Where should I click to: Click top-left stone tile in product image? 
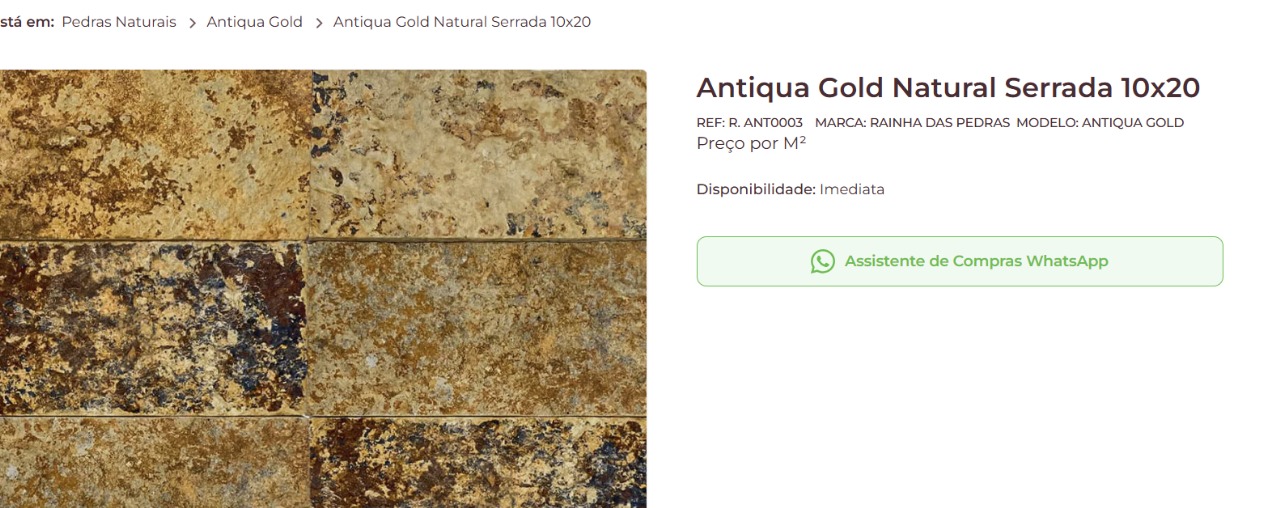(x=155, y=154)
